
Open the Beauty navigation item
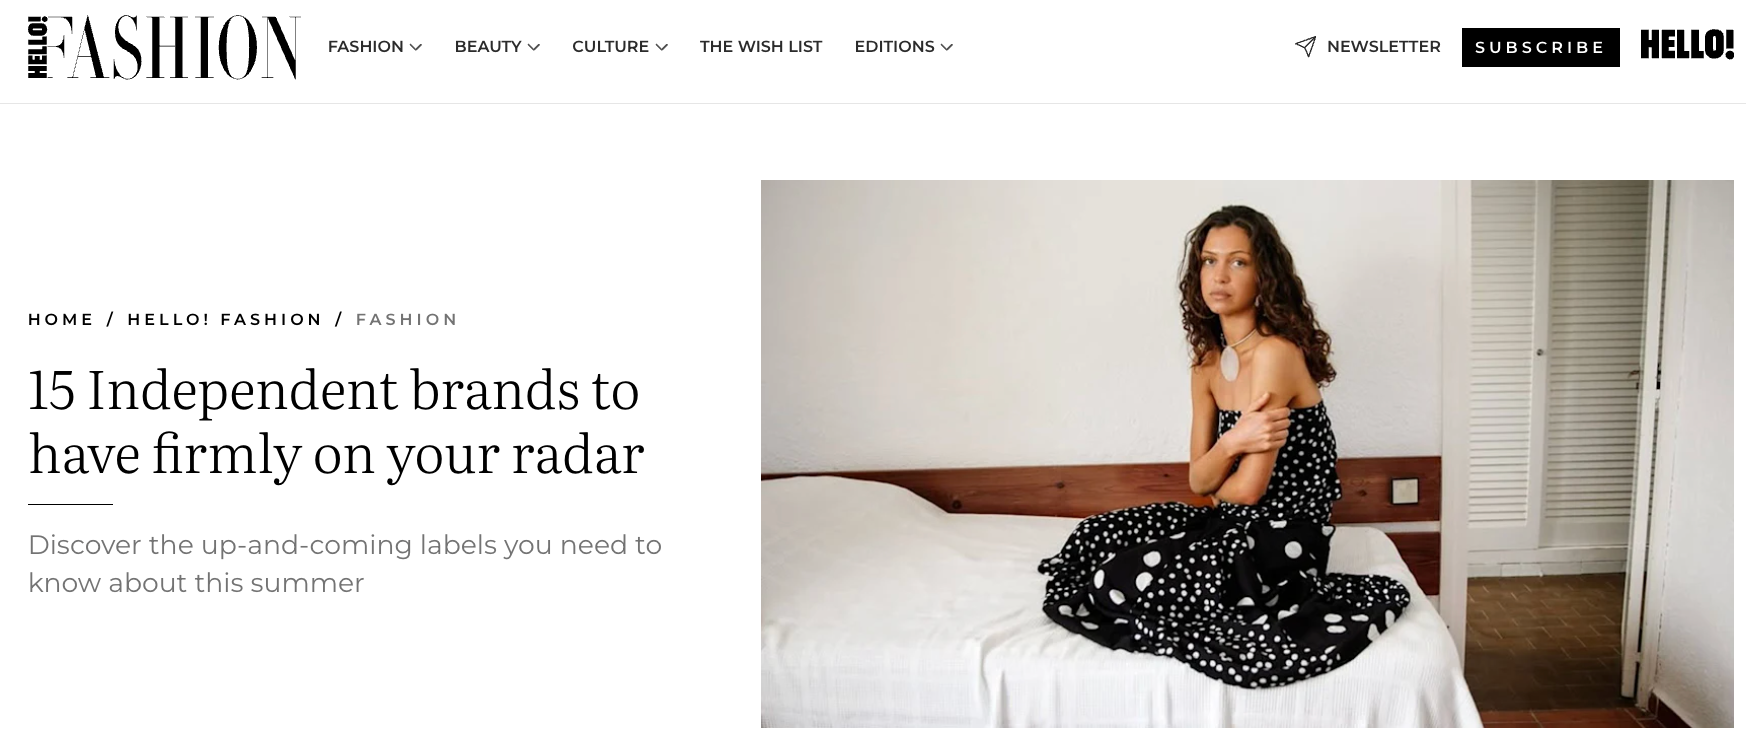[x=488, y=47]
